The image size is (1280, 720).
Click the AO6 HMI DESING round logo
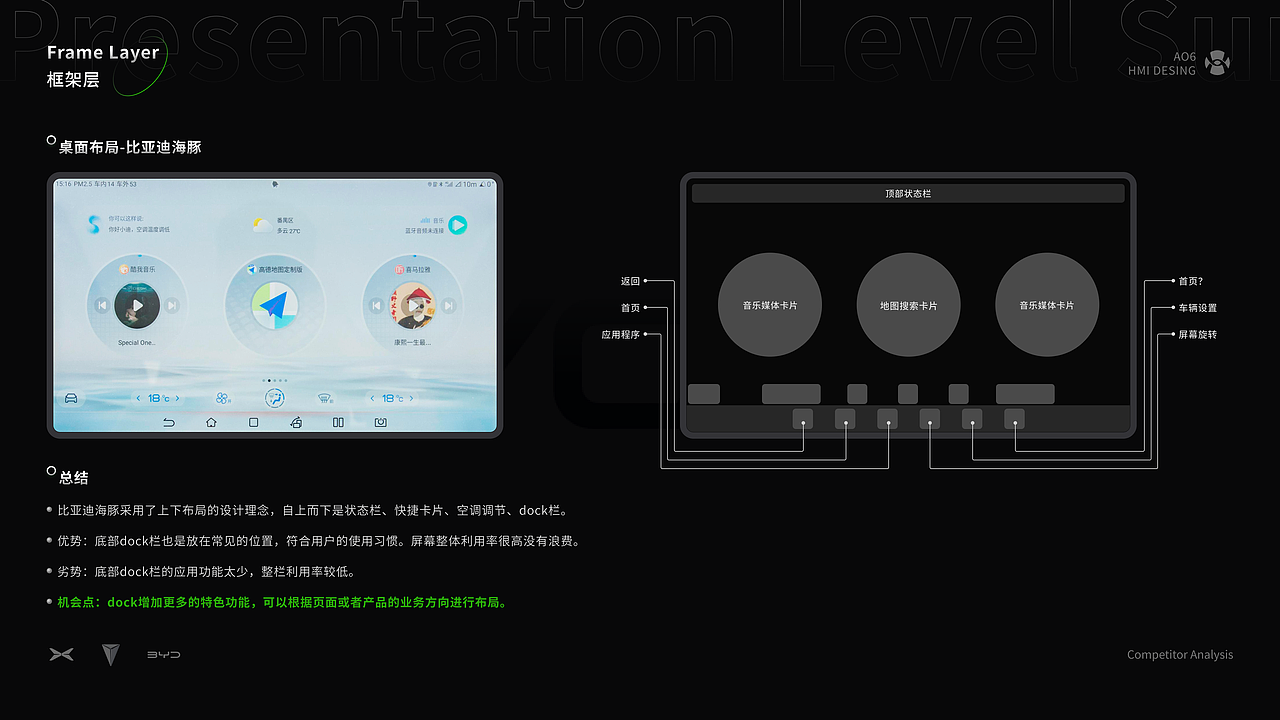[1217, 63]
